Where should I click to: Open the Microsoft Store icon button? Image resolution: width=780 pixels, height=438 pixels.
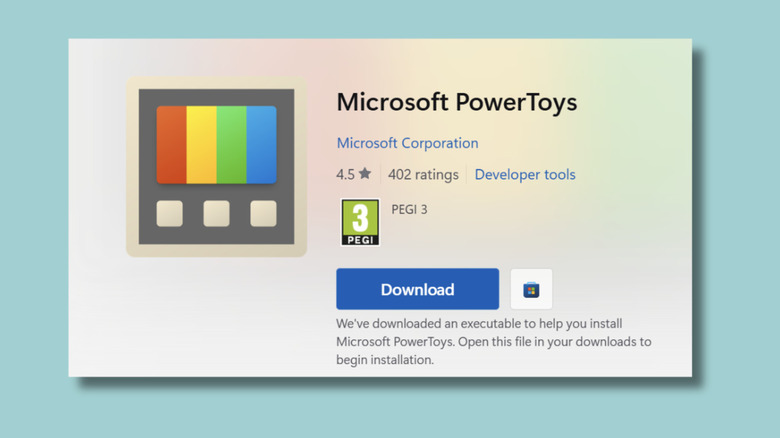coord(531,290)
